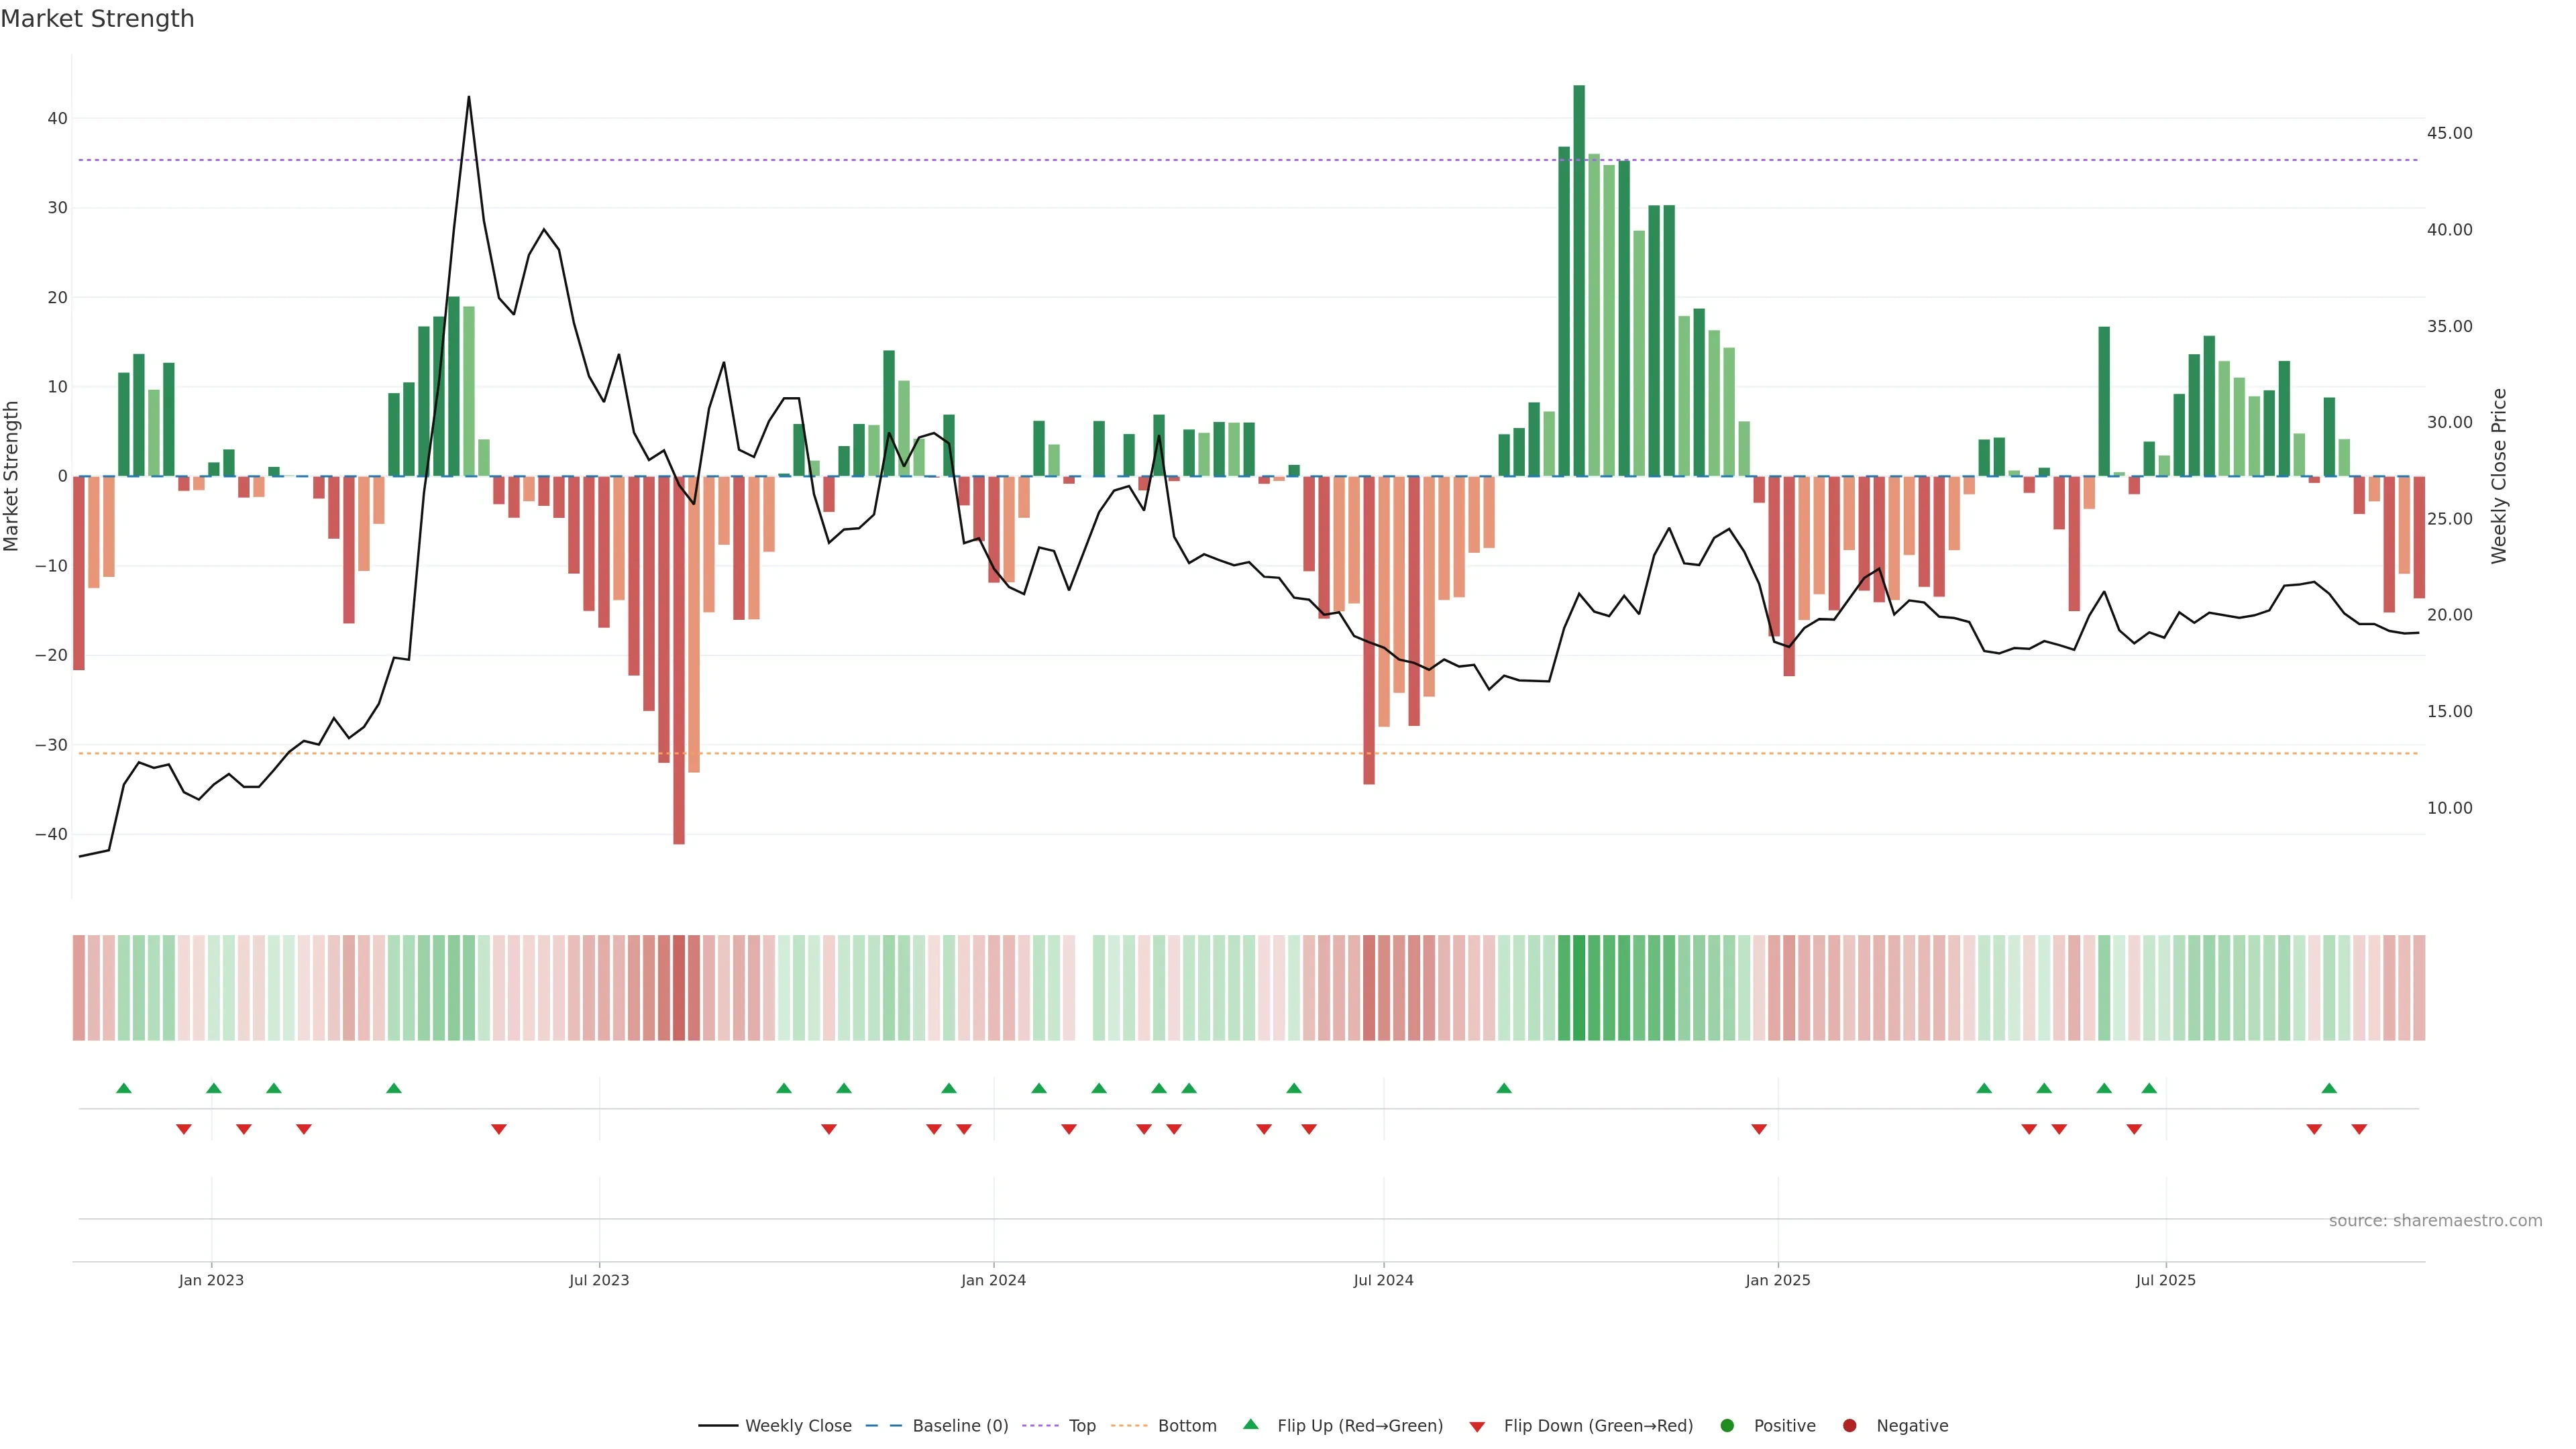Click Flip Up green triangle legend icon
The image size is (2576, 1449).
click(1250, 1425)
